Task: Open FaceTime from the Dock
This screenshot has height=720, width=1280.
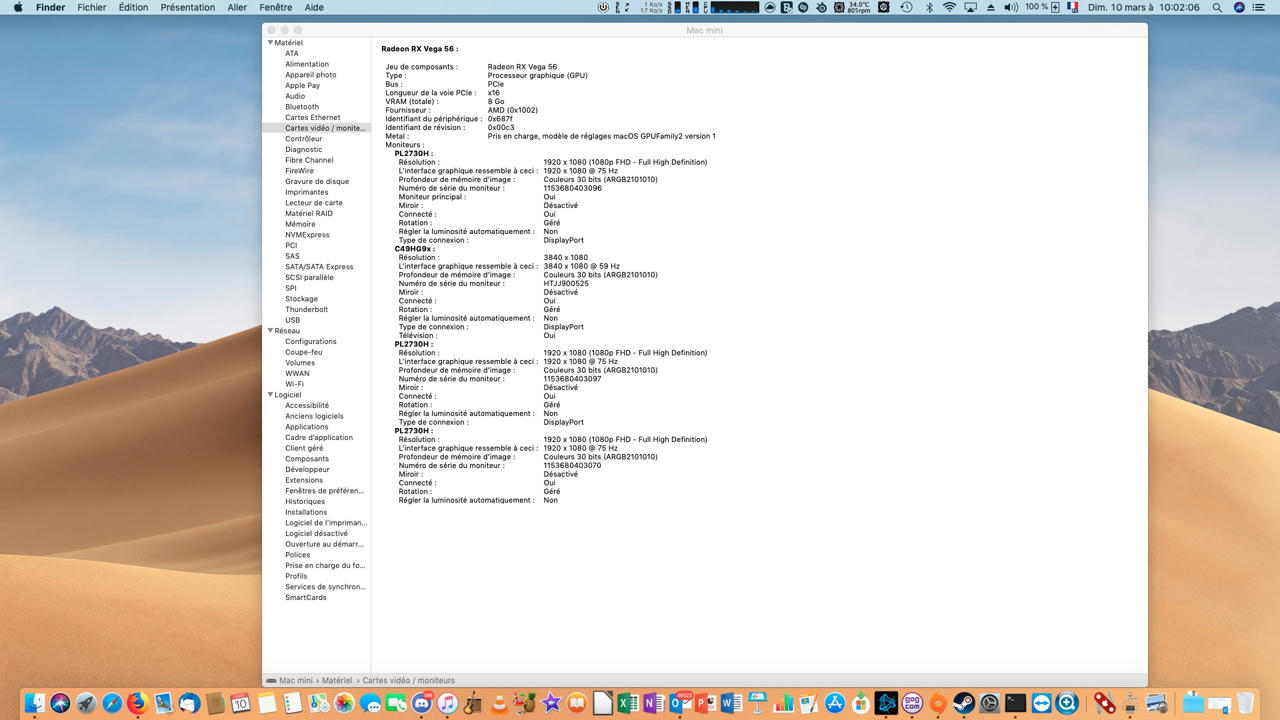Action: [396, 703]
